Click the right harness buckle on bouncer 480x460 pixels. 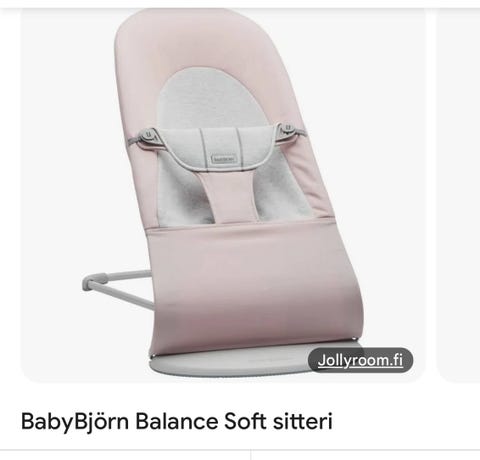(287, 129)
